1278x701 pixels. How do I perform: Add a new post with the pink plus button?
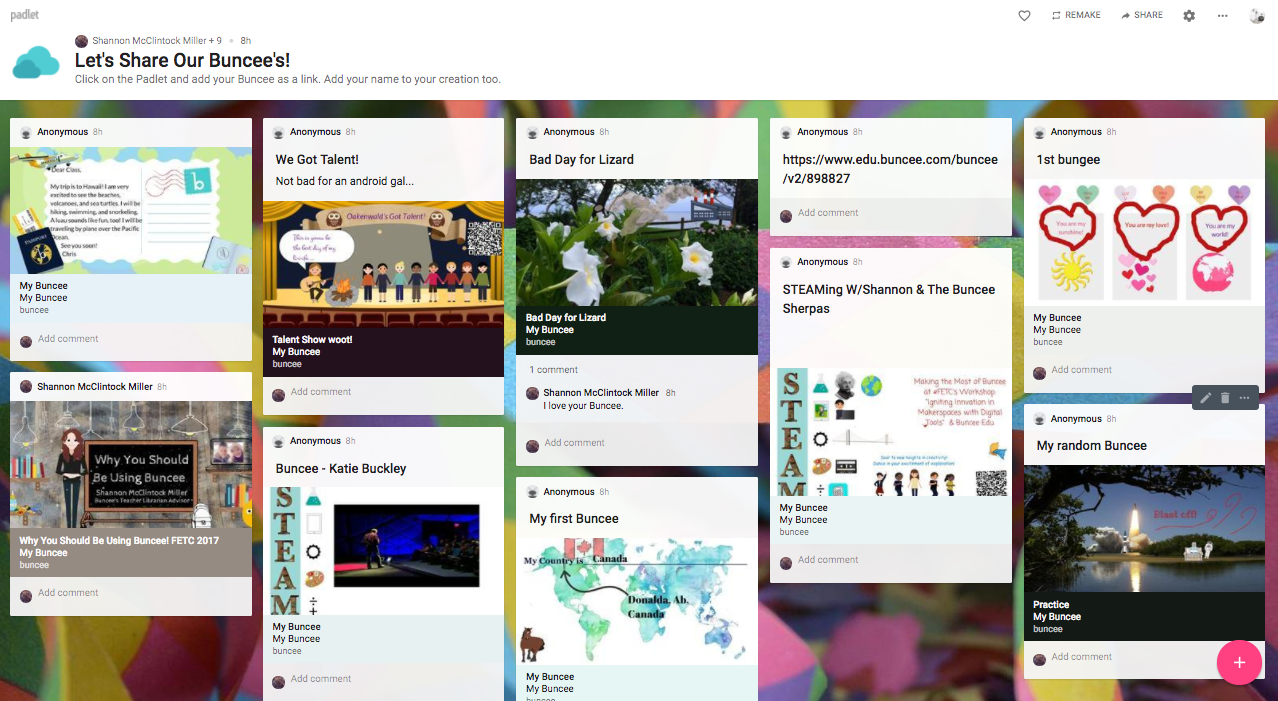pyautogui.click(x=1239, y=662)
